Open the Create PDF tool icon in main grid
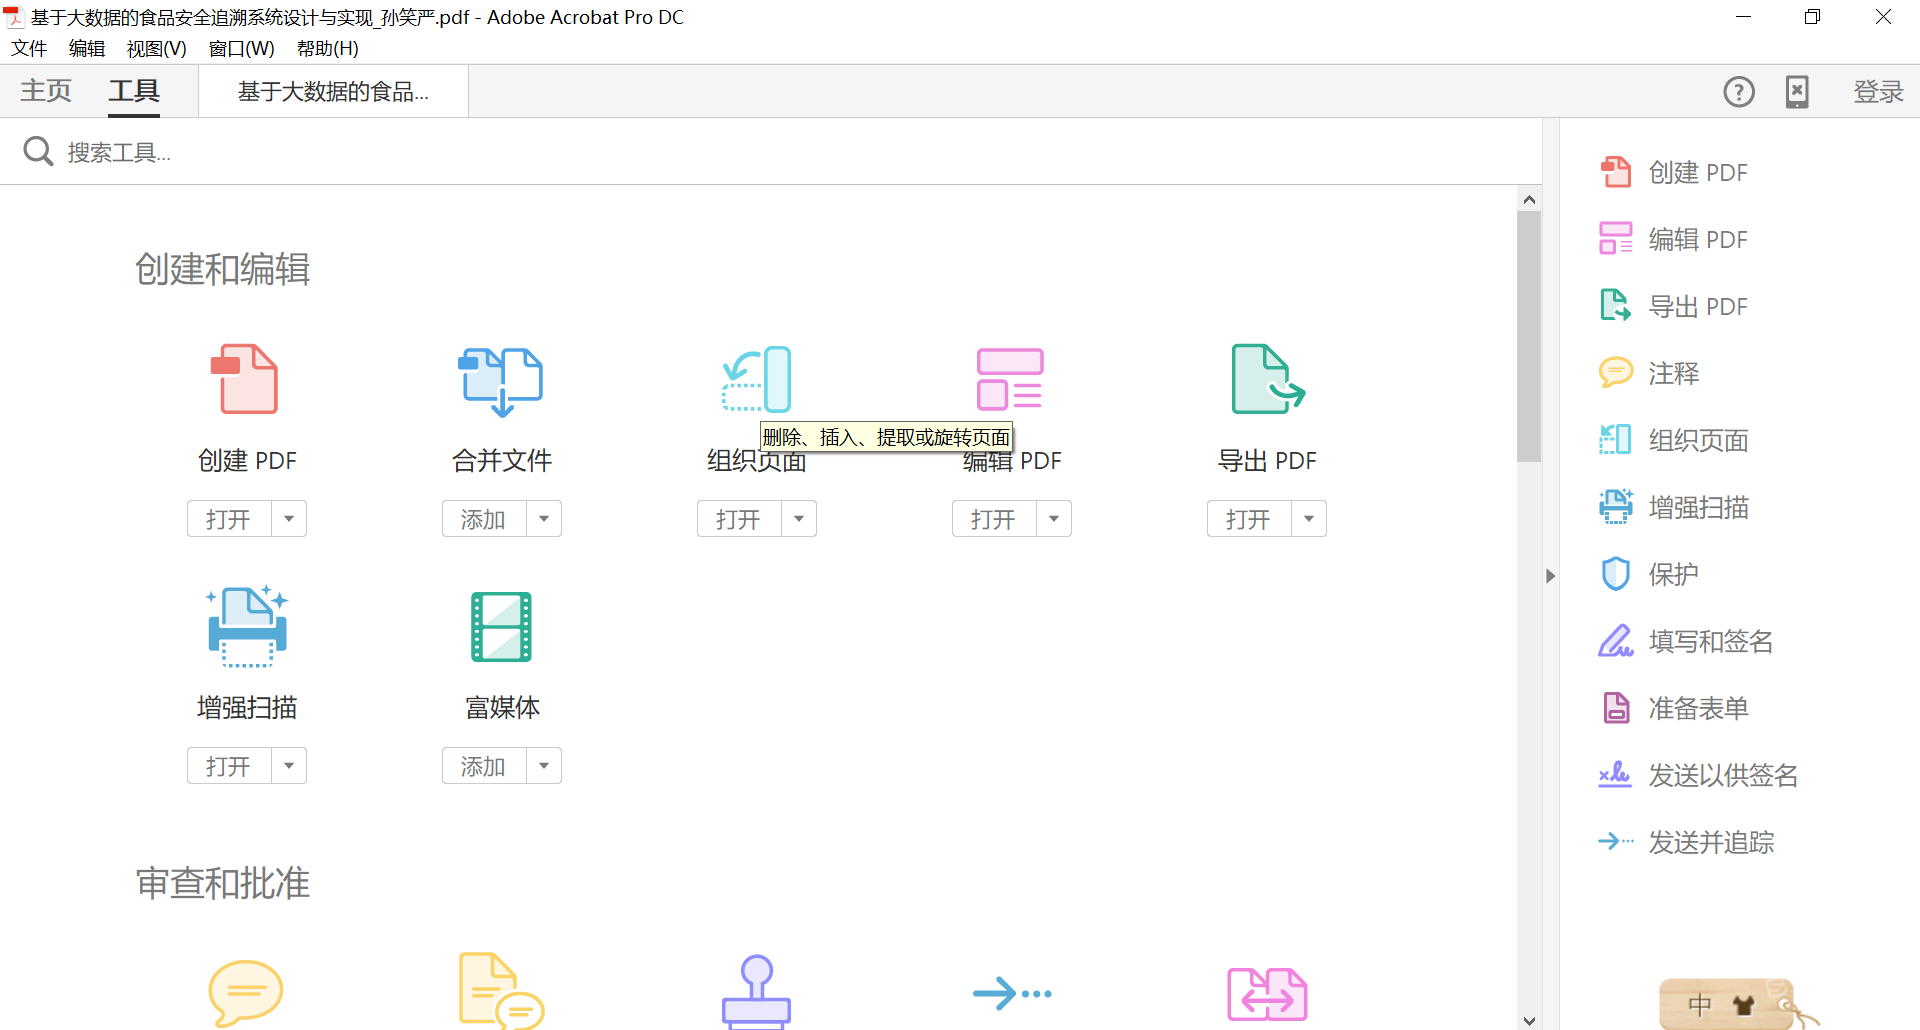Viewport: 1920px width, 1030px height. pyautogui.click(x=246, y=379)
